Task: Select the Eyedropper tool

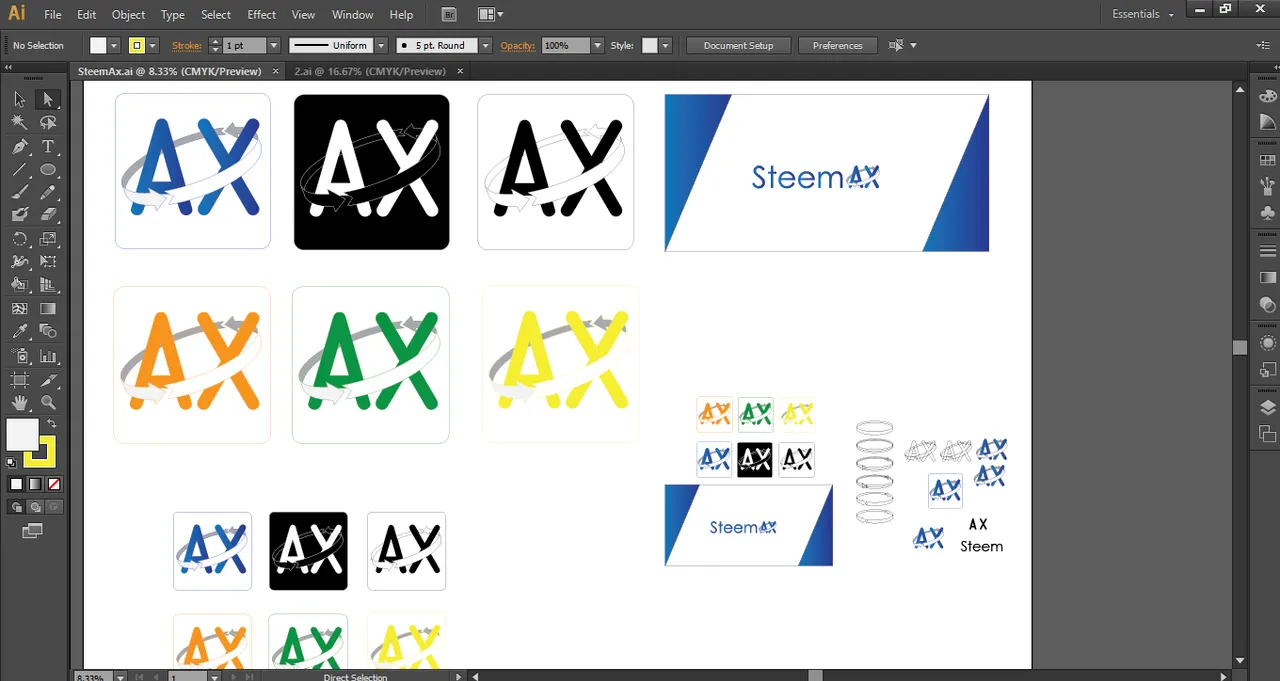Action: click(19, 332)
